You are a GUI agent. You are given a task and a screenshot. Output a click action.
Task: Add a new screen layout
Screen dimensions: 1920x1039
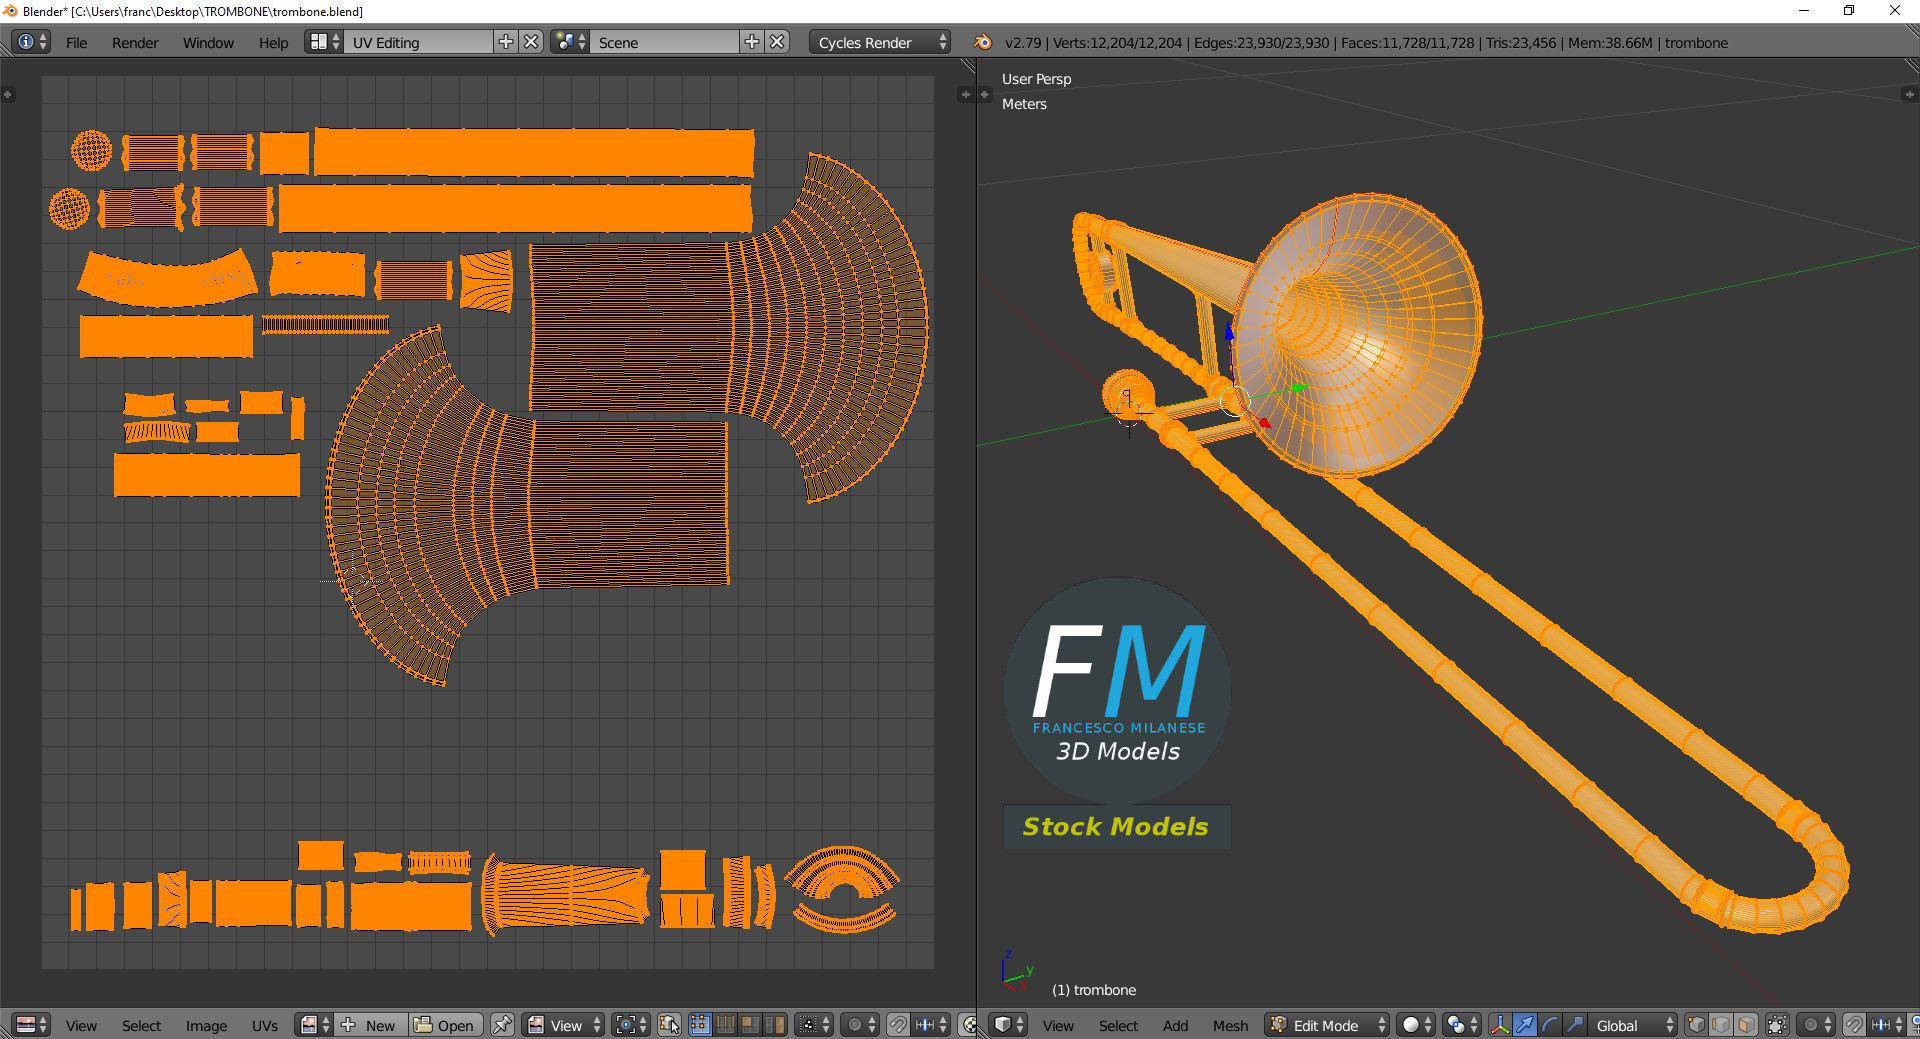click(x=506, y=42)
